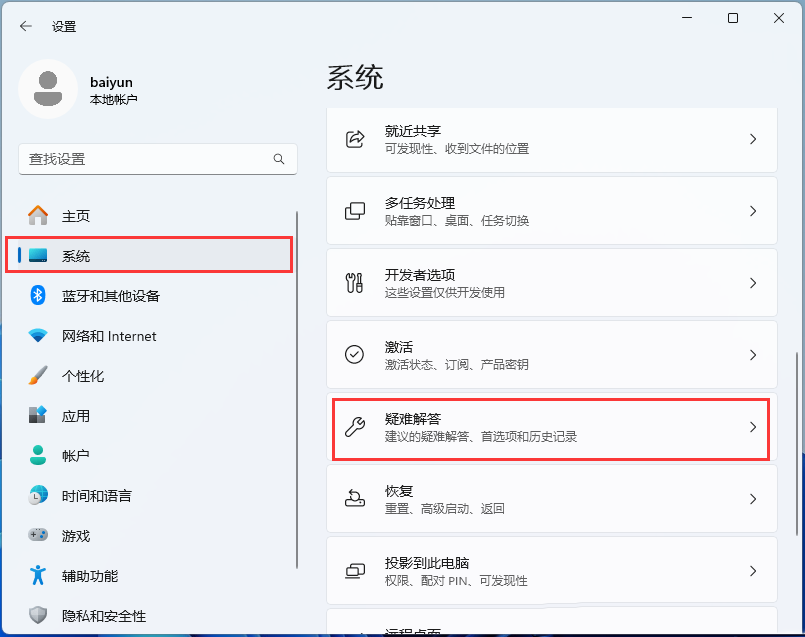Click the Wi-Fi icon for 网络和 Internet

(x=37, y=336)
